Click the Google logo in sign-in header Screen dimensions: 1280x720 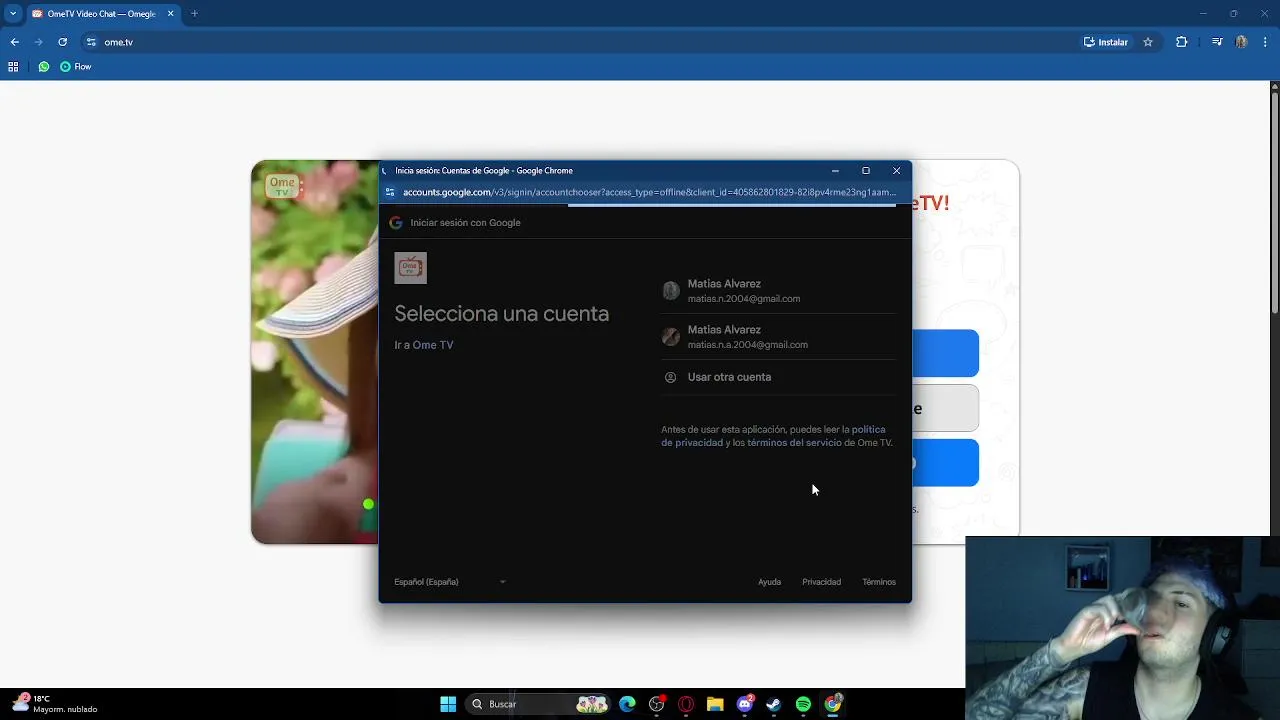(396, 223)
